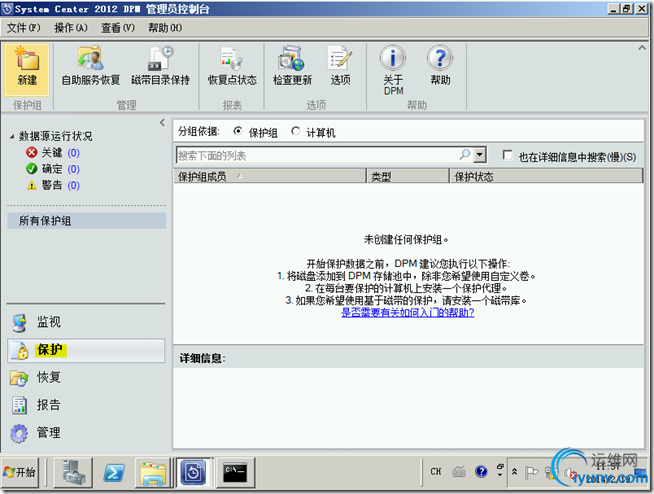Click the DPM console taskbar button
654x494 pixels.
[193, 472]
